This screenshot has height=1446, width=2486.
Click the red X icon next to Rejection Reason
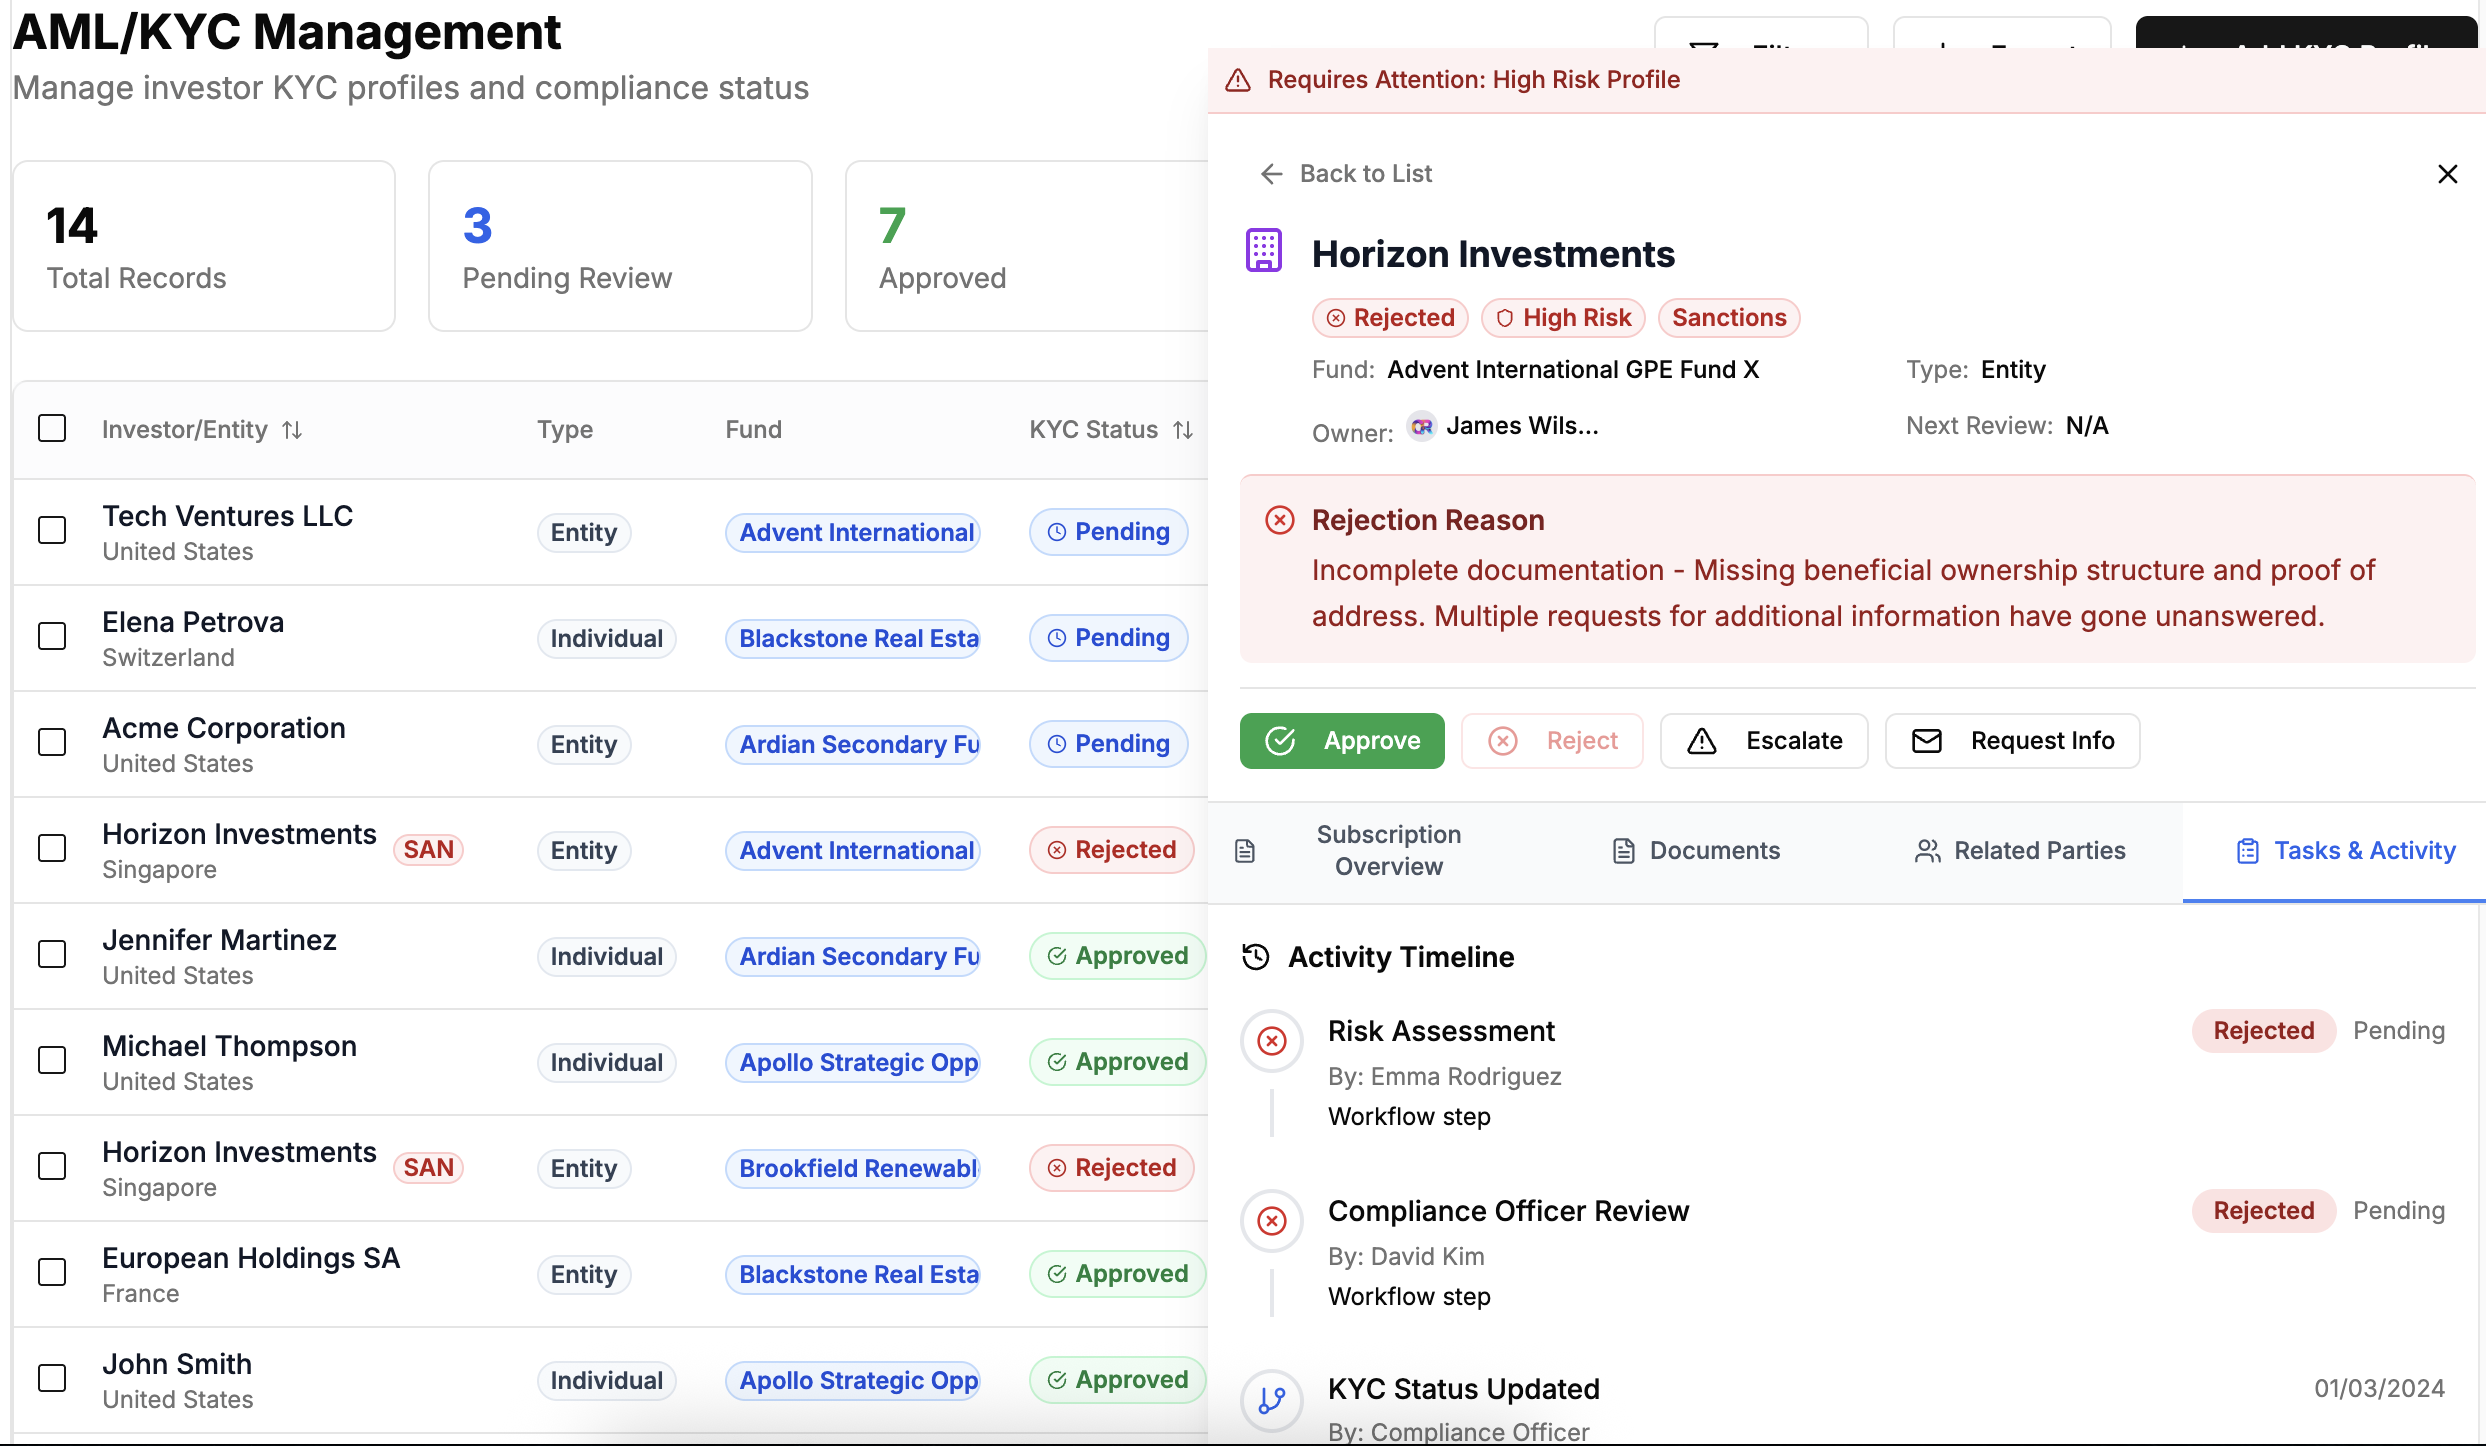1280,520
